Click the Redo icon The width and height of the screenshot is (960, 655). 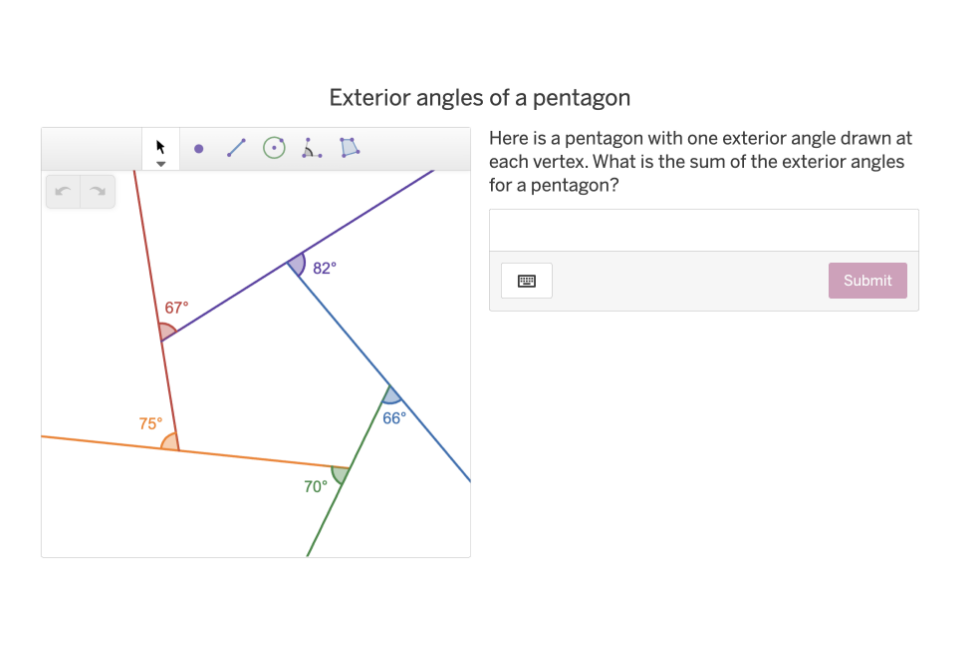(97, 191)
